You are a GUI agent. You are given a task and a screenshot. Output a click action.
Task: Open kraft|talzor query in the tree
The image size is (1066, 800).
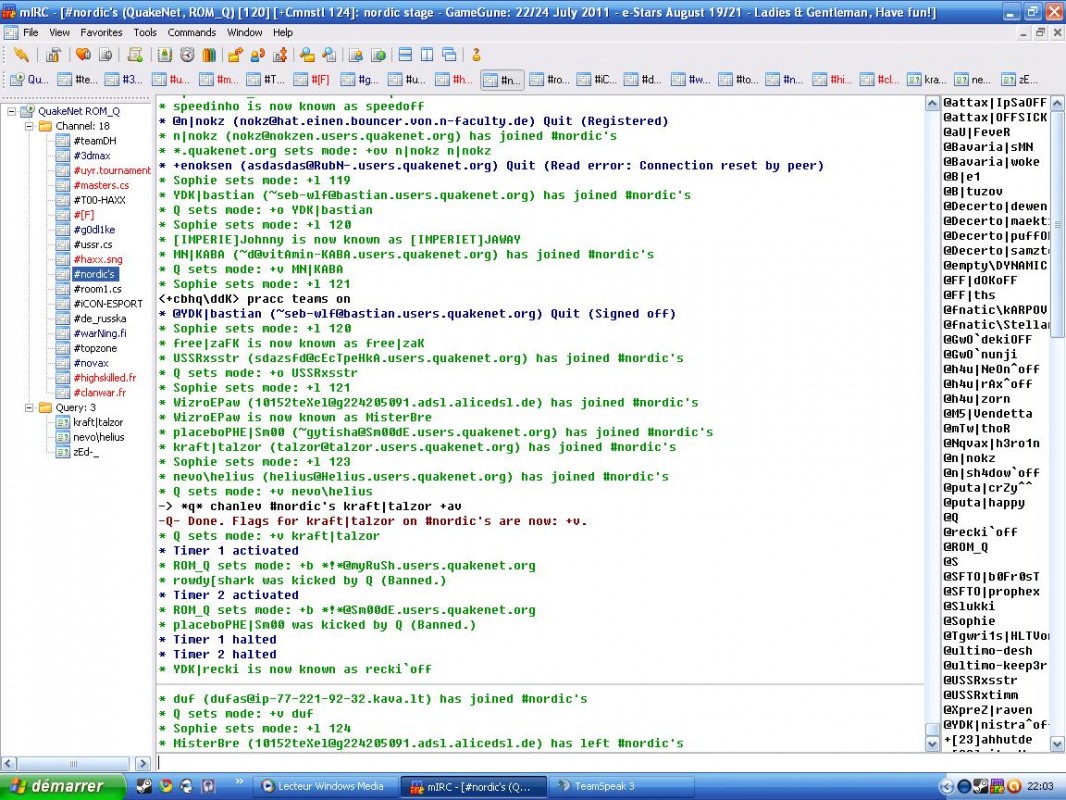(x=98, y=422)
